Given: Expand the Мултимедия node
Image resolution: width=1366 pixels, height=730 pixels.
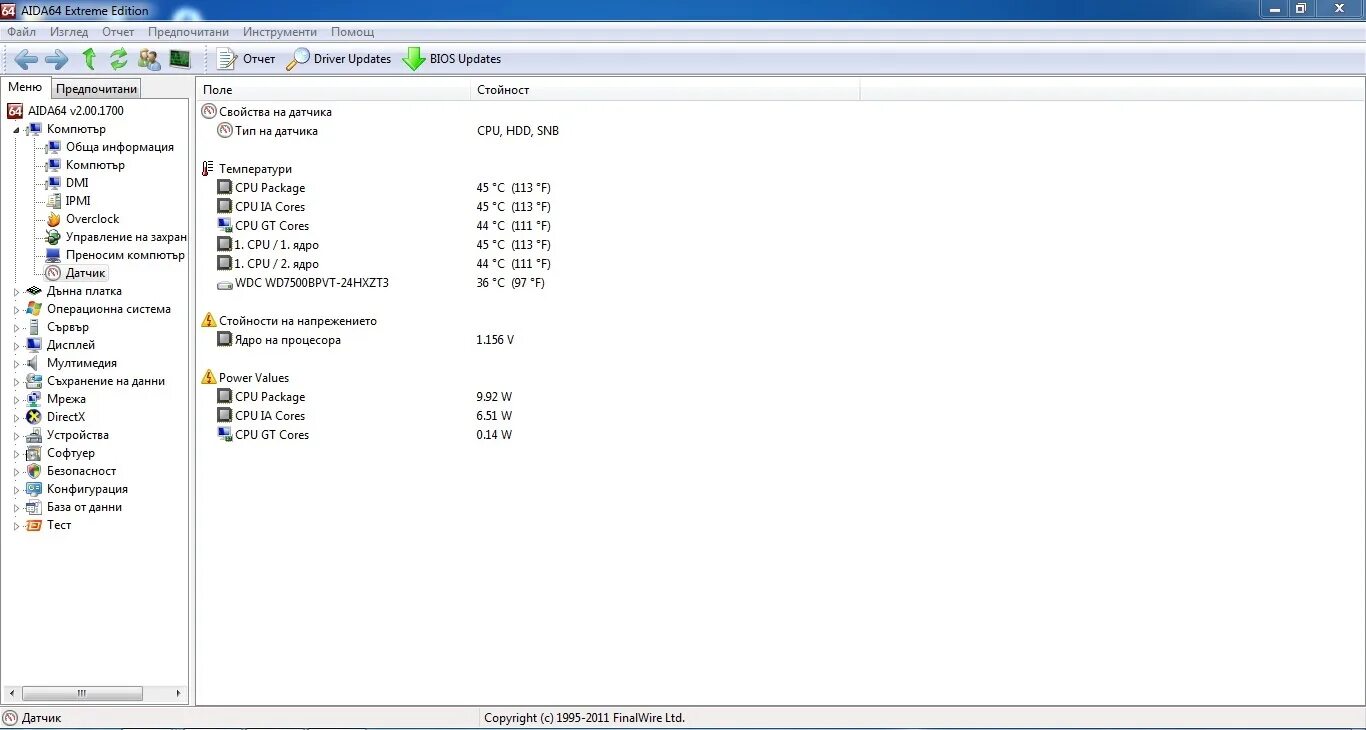Looking at the screenshot, I should click(16, 364).
